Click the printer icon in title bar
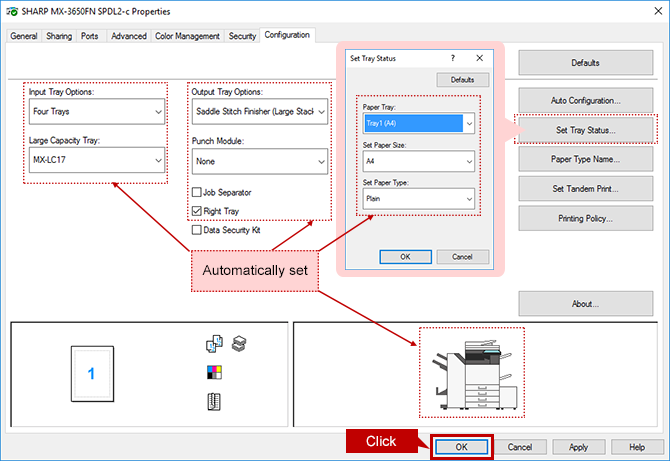This screenshot has width=670, height=461. (x=12, y=12)
